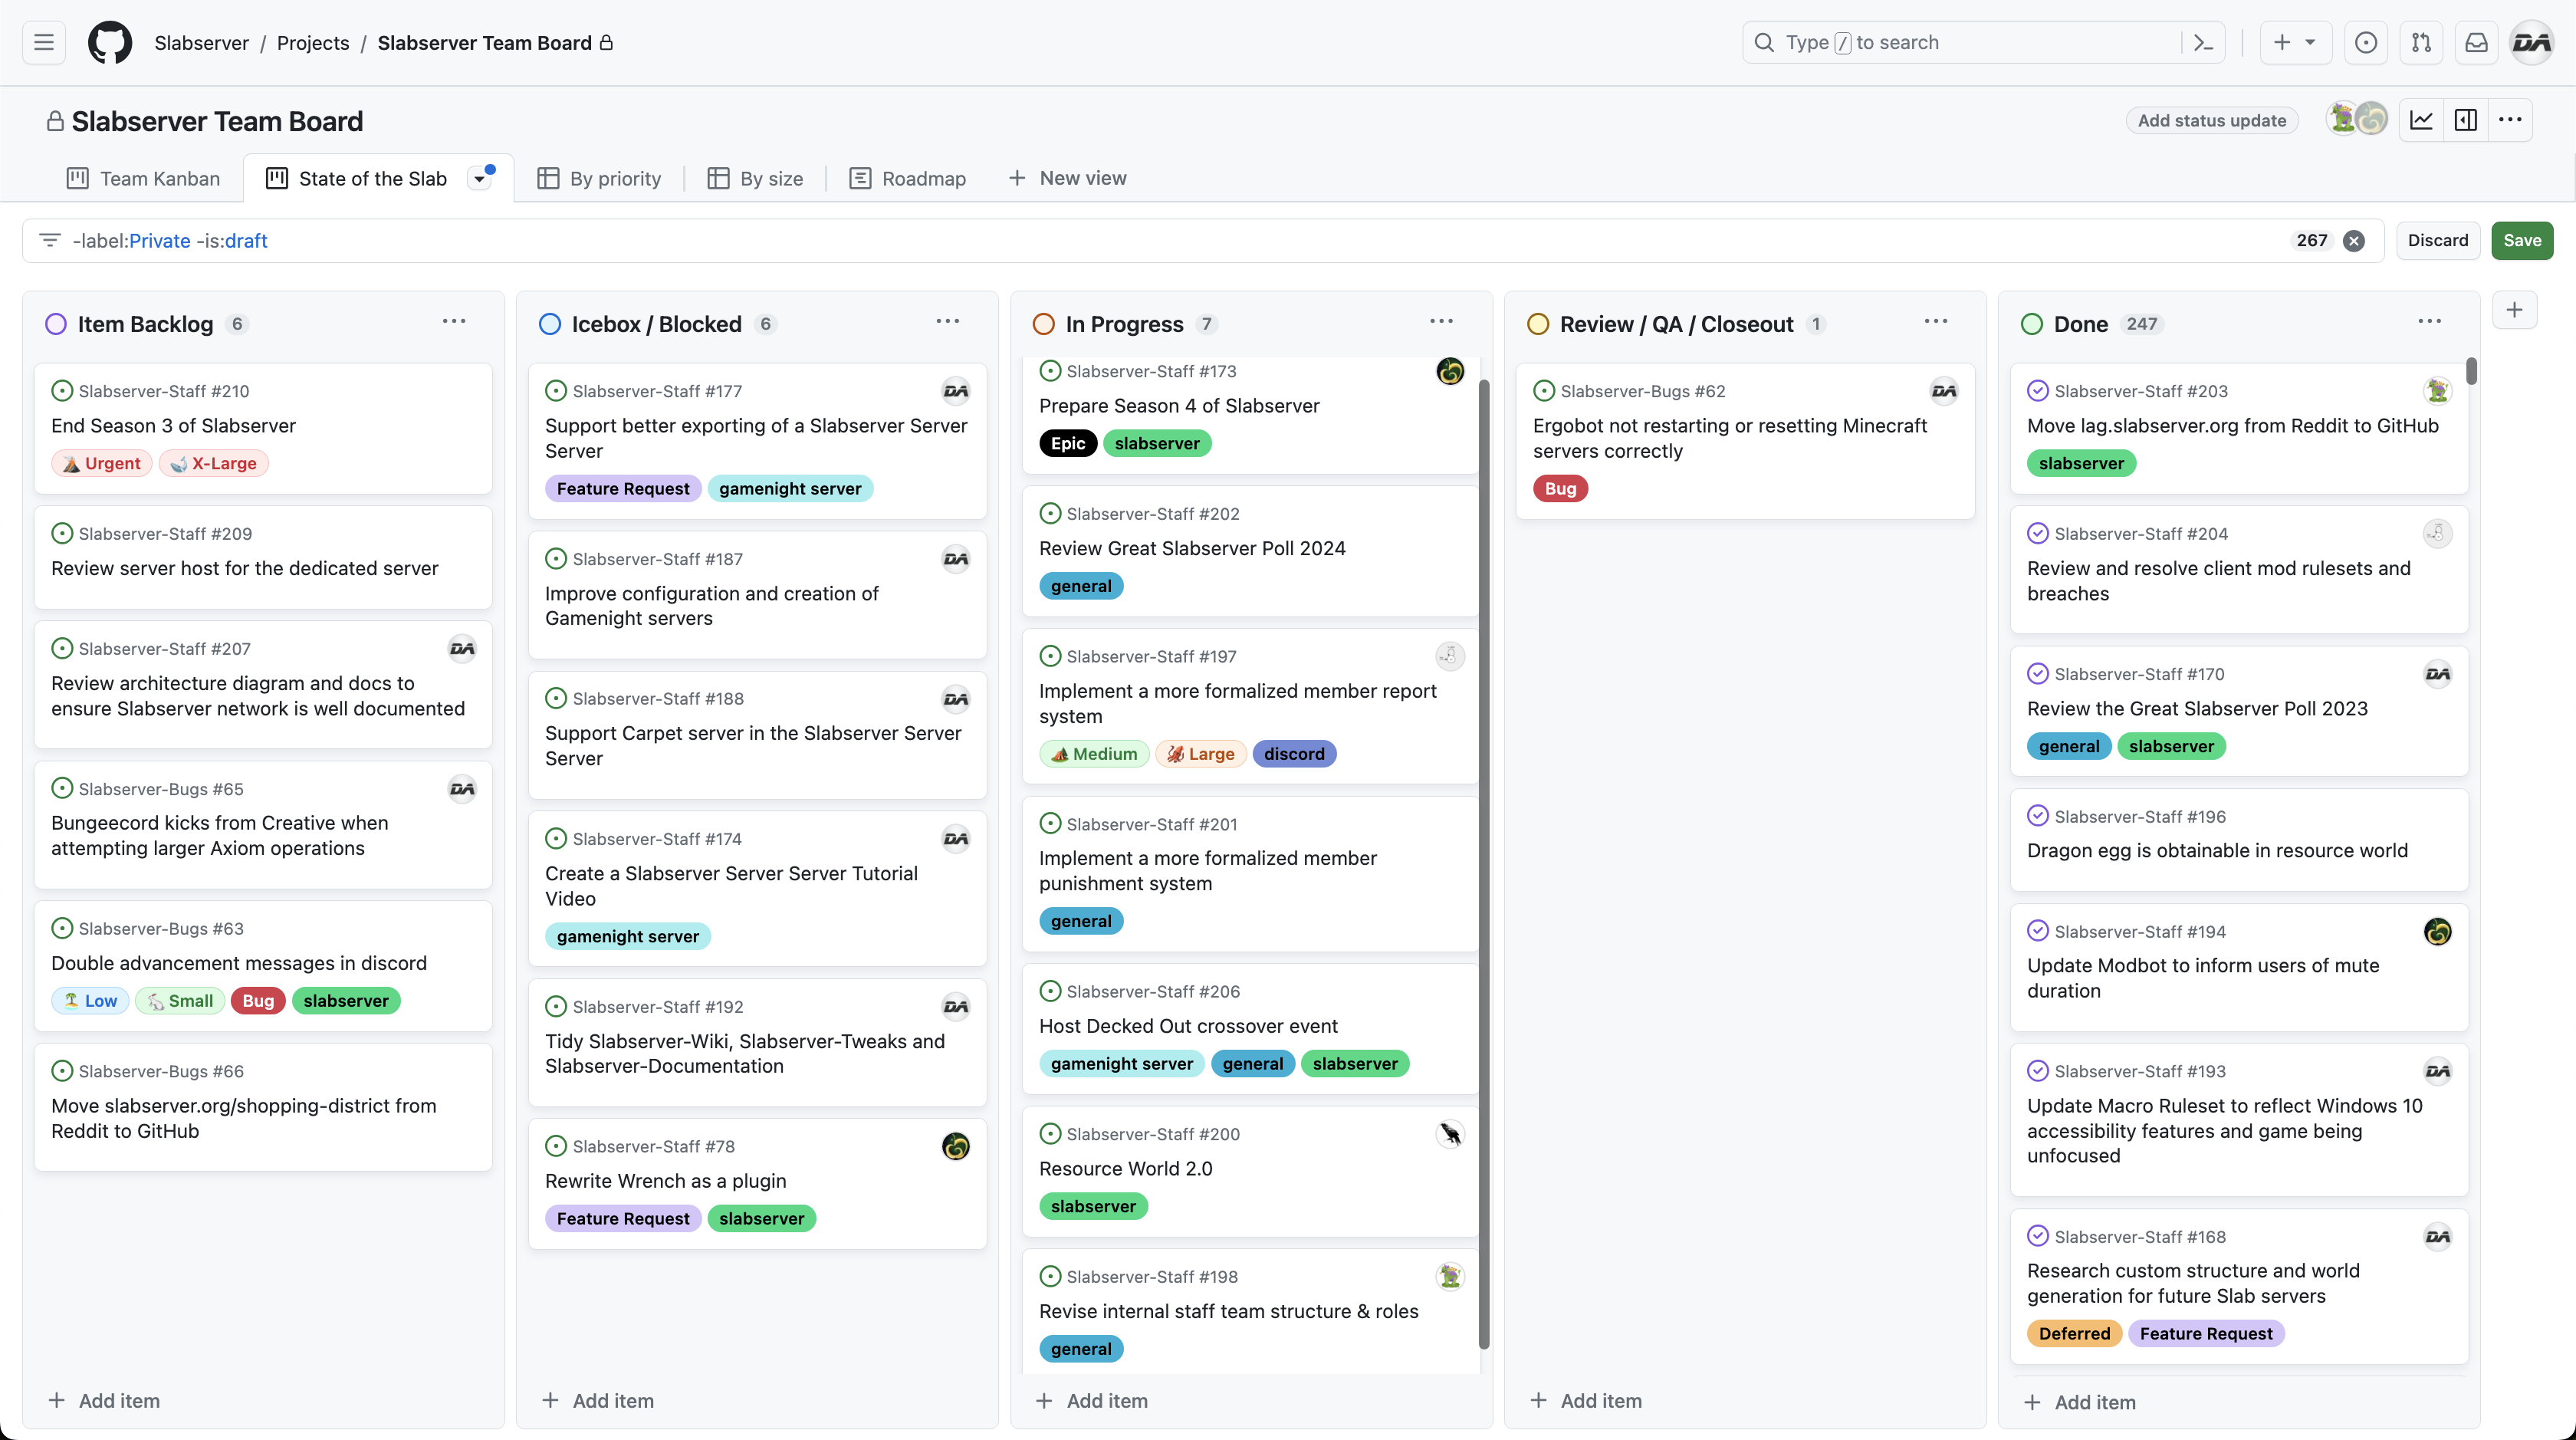This screenshot has height=1440, width=2576.
Task: Open State of the Slab view options dropdown
Action: [x=480, y=179]
